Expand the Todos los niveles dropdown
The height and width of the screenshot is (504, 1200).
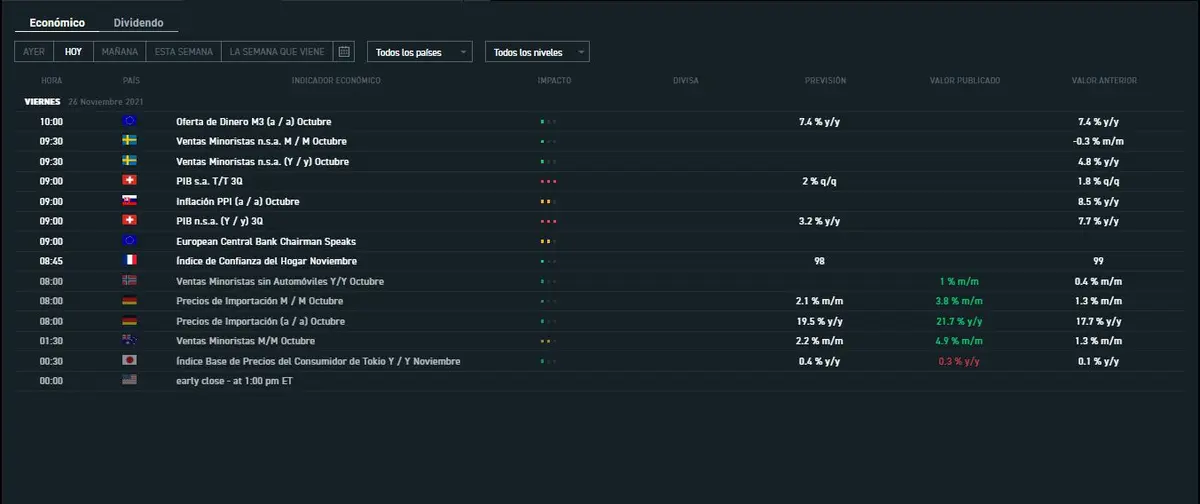tap(537, 52)
